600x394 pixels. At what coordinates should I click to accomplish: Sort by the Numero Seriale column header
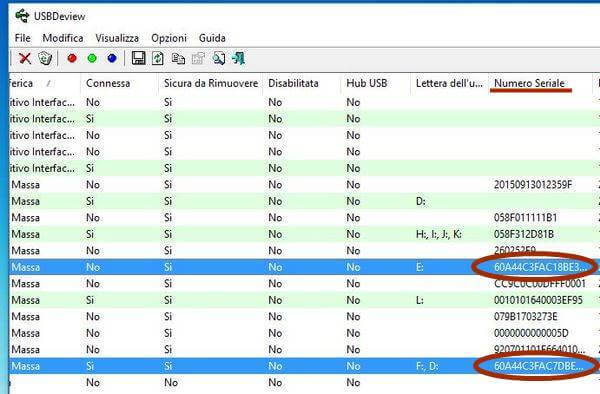coord(540,83)
